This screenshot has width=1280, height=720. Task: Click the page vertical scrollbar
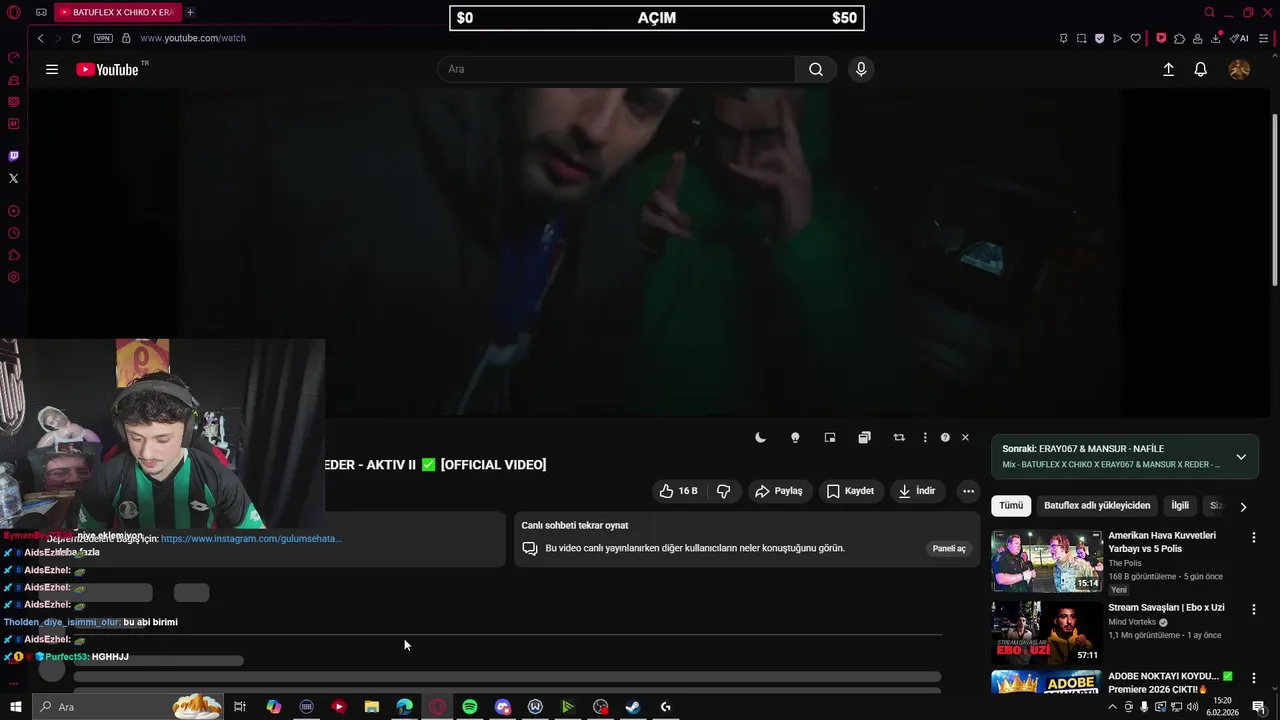1274,200
